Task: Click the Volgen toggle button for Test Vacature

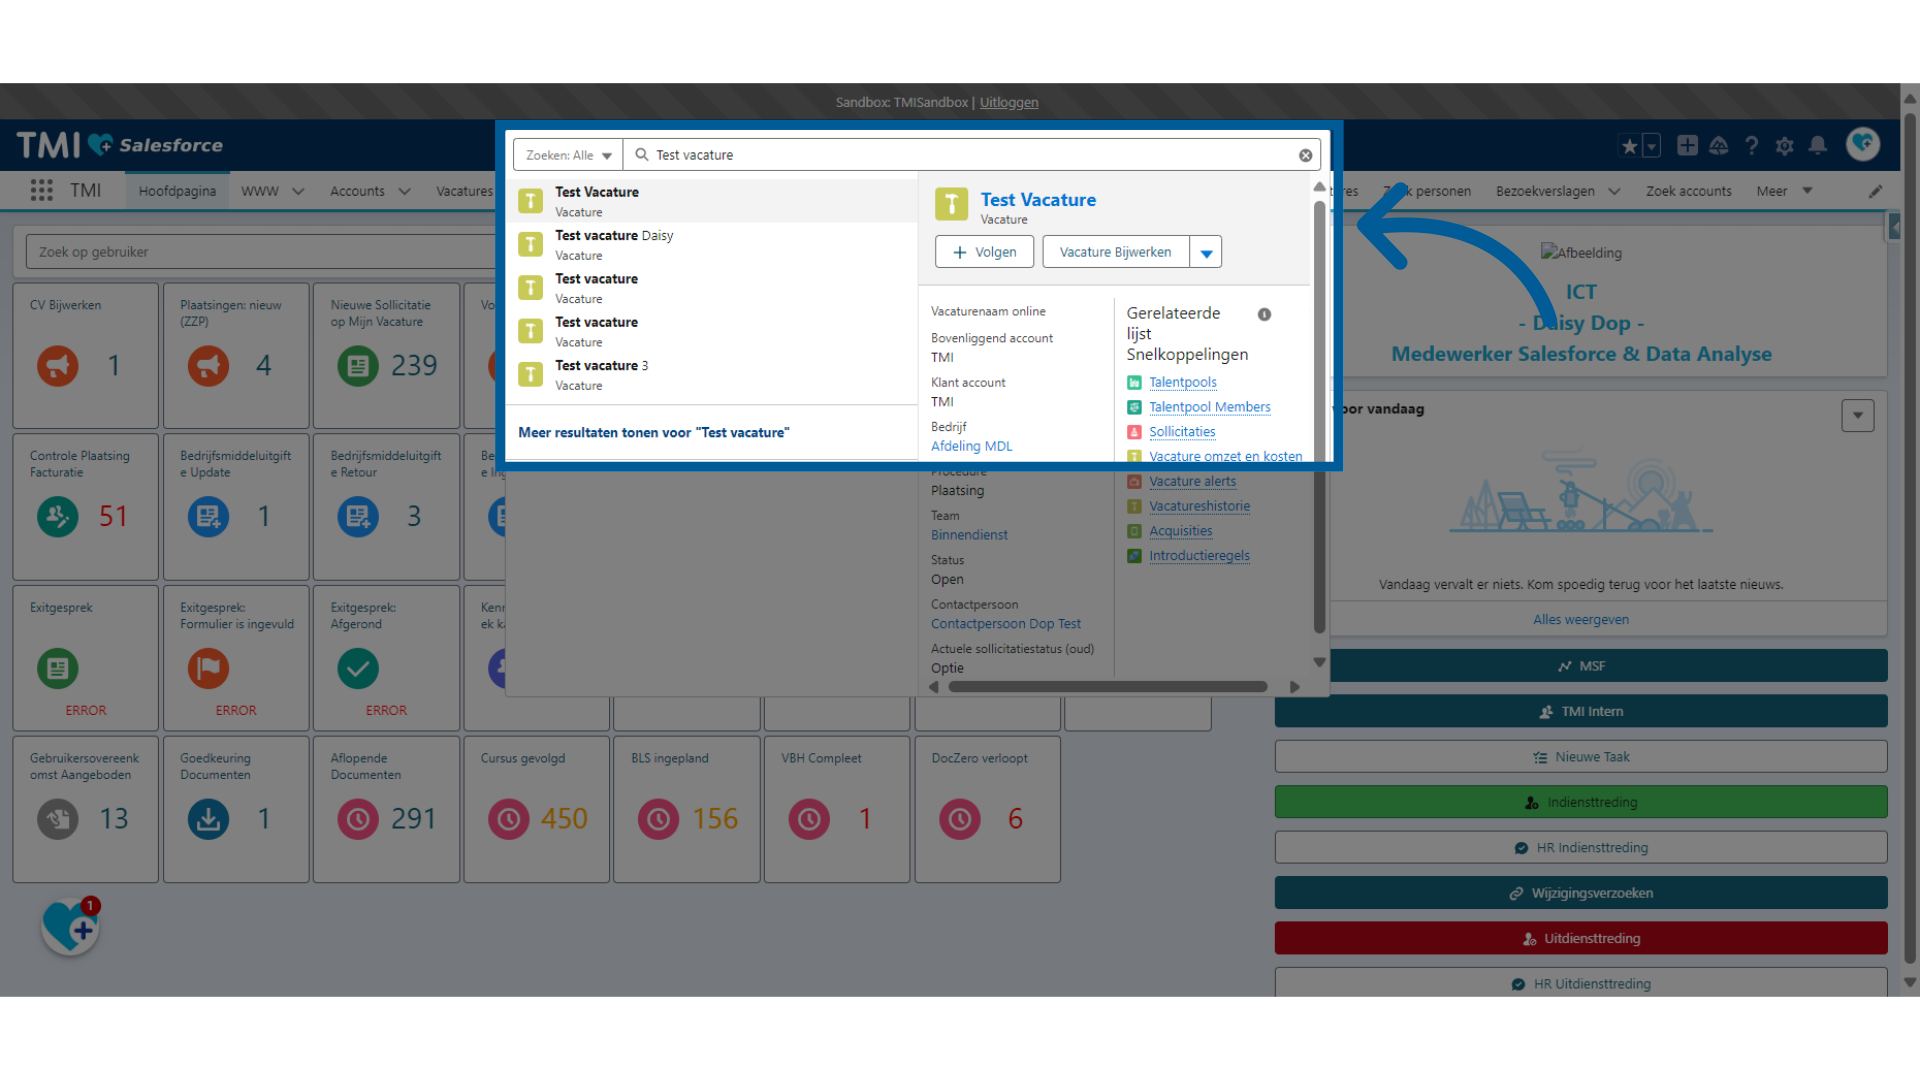Action: coord(984,252)
